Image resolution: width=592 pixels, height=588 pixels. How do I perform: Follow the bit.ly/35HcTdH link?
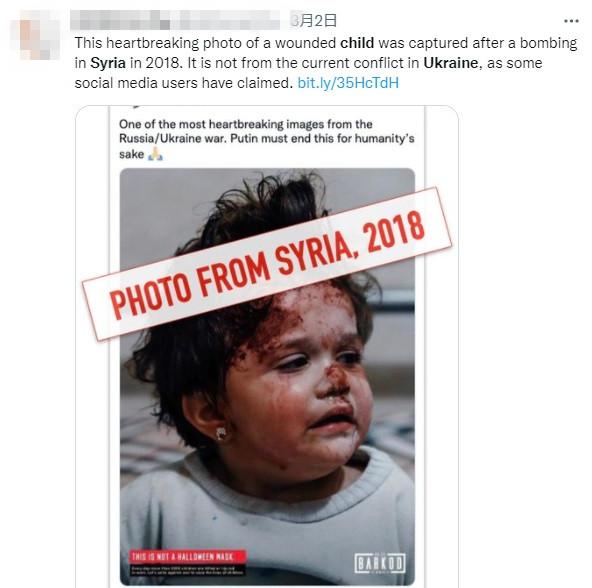point(348,83)
